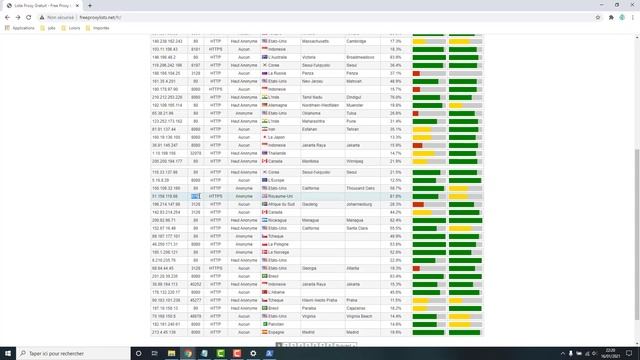Open Cortana circle icon on taskbar

click(x=138, y=353)
